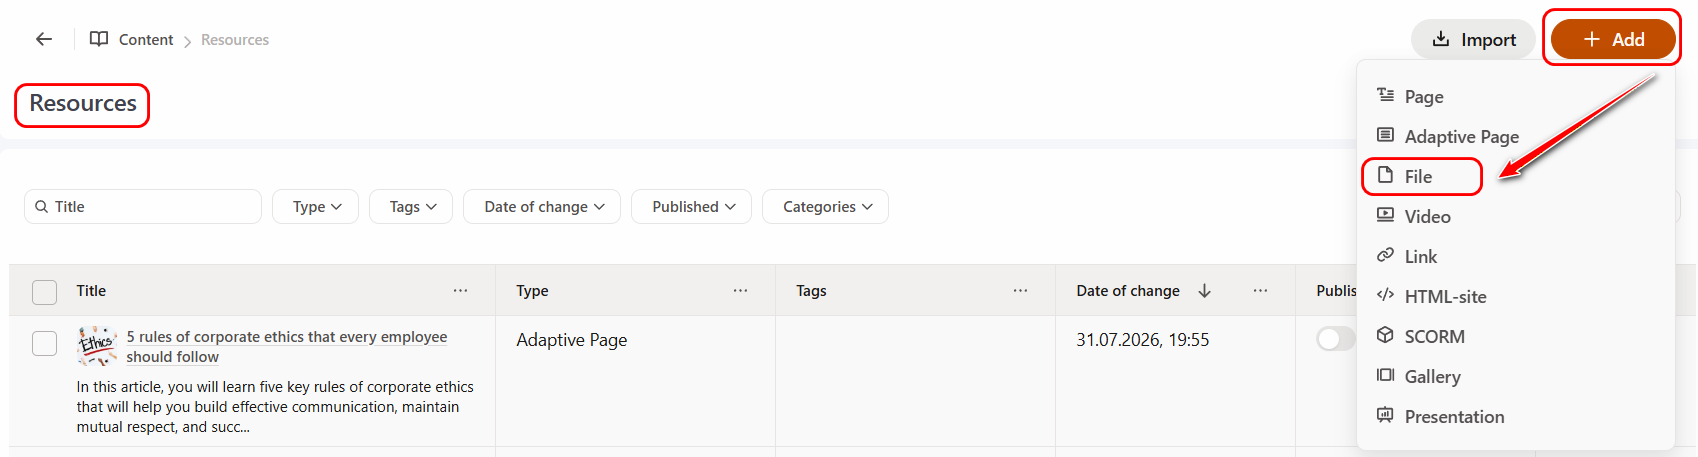Screen dimensions: 1698x457
Task: Open the Type column three-dot menu
Action: point(740,291)
